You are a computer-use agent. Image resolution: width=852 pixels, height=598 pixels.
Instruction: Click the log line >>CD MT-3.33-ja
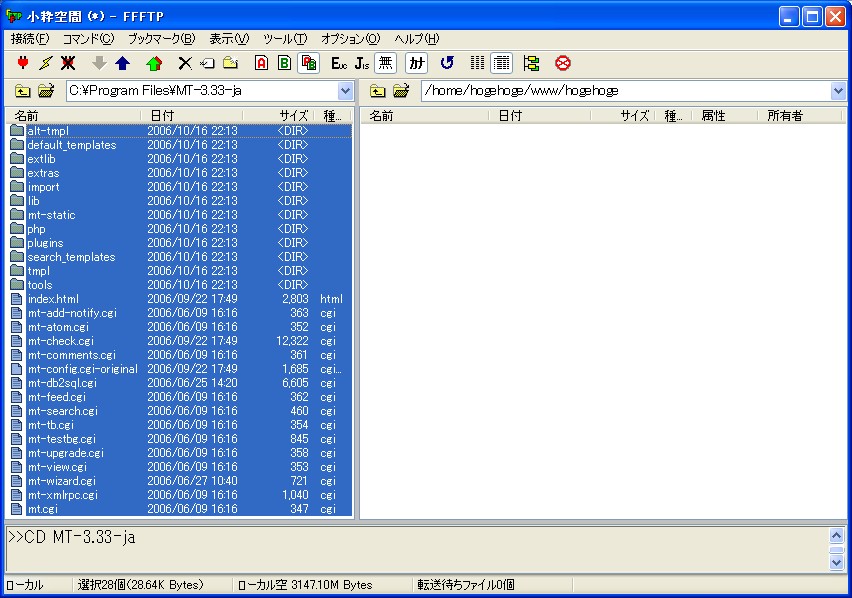click(x=72, y=537)
